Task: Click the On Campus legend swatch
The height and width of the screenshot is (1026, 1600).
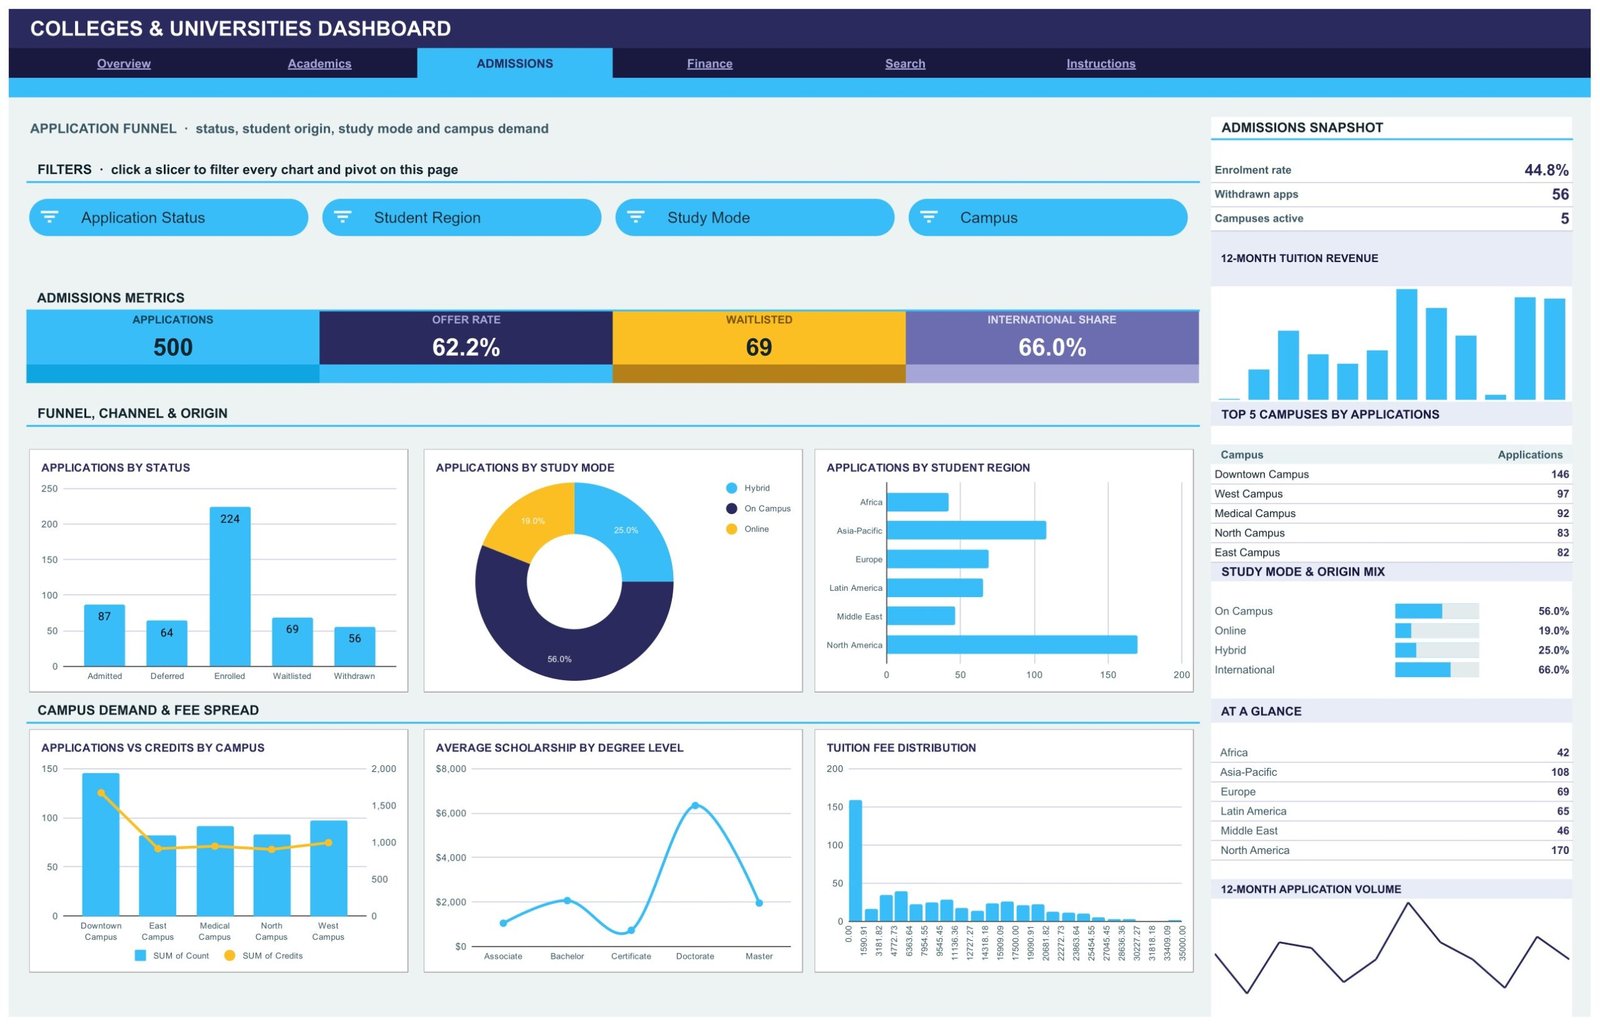Action: (732, 508)
